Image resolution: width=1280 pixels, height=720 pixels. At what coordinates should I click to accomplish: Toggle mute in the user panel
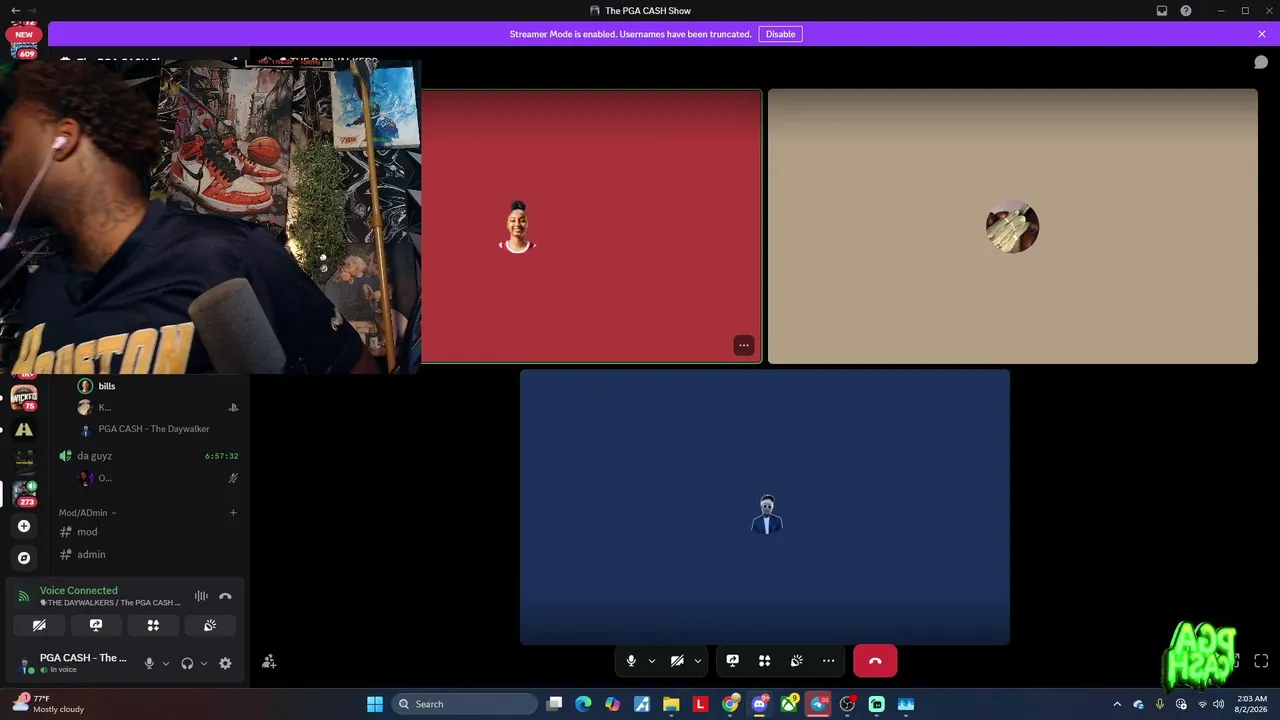click(x=149, y=663)
